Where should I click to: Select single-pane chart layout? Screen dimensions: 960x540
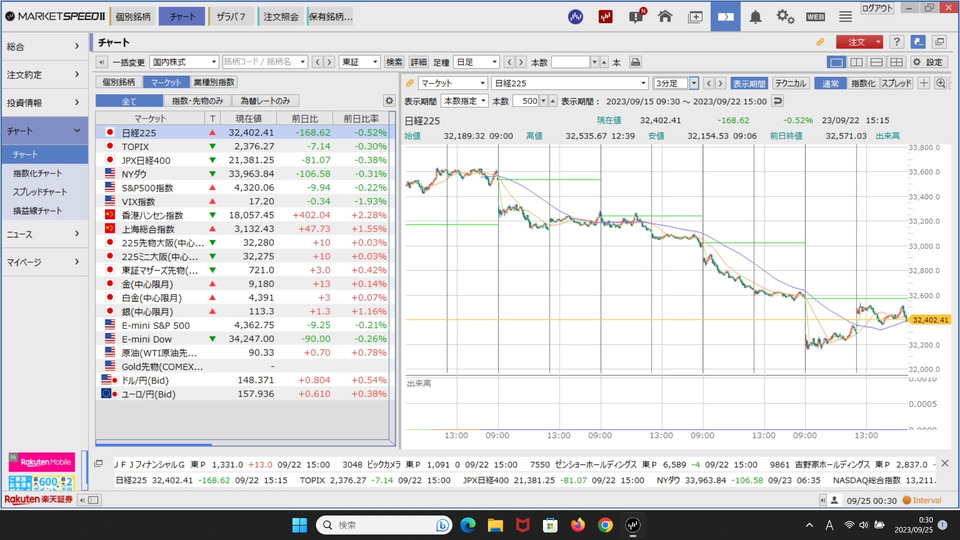(836, 62)
